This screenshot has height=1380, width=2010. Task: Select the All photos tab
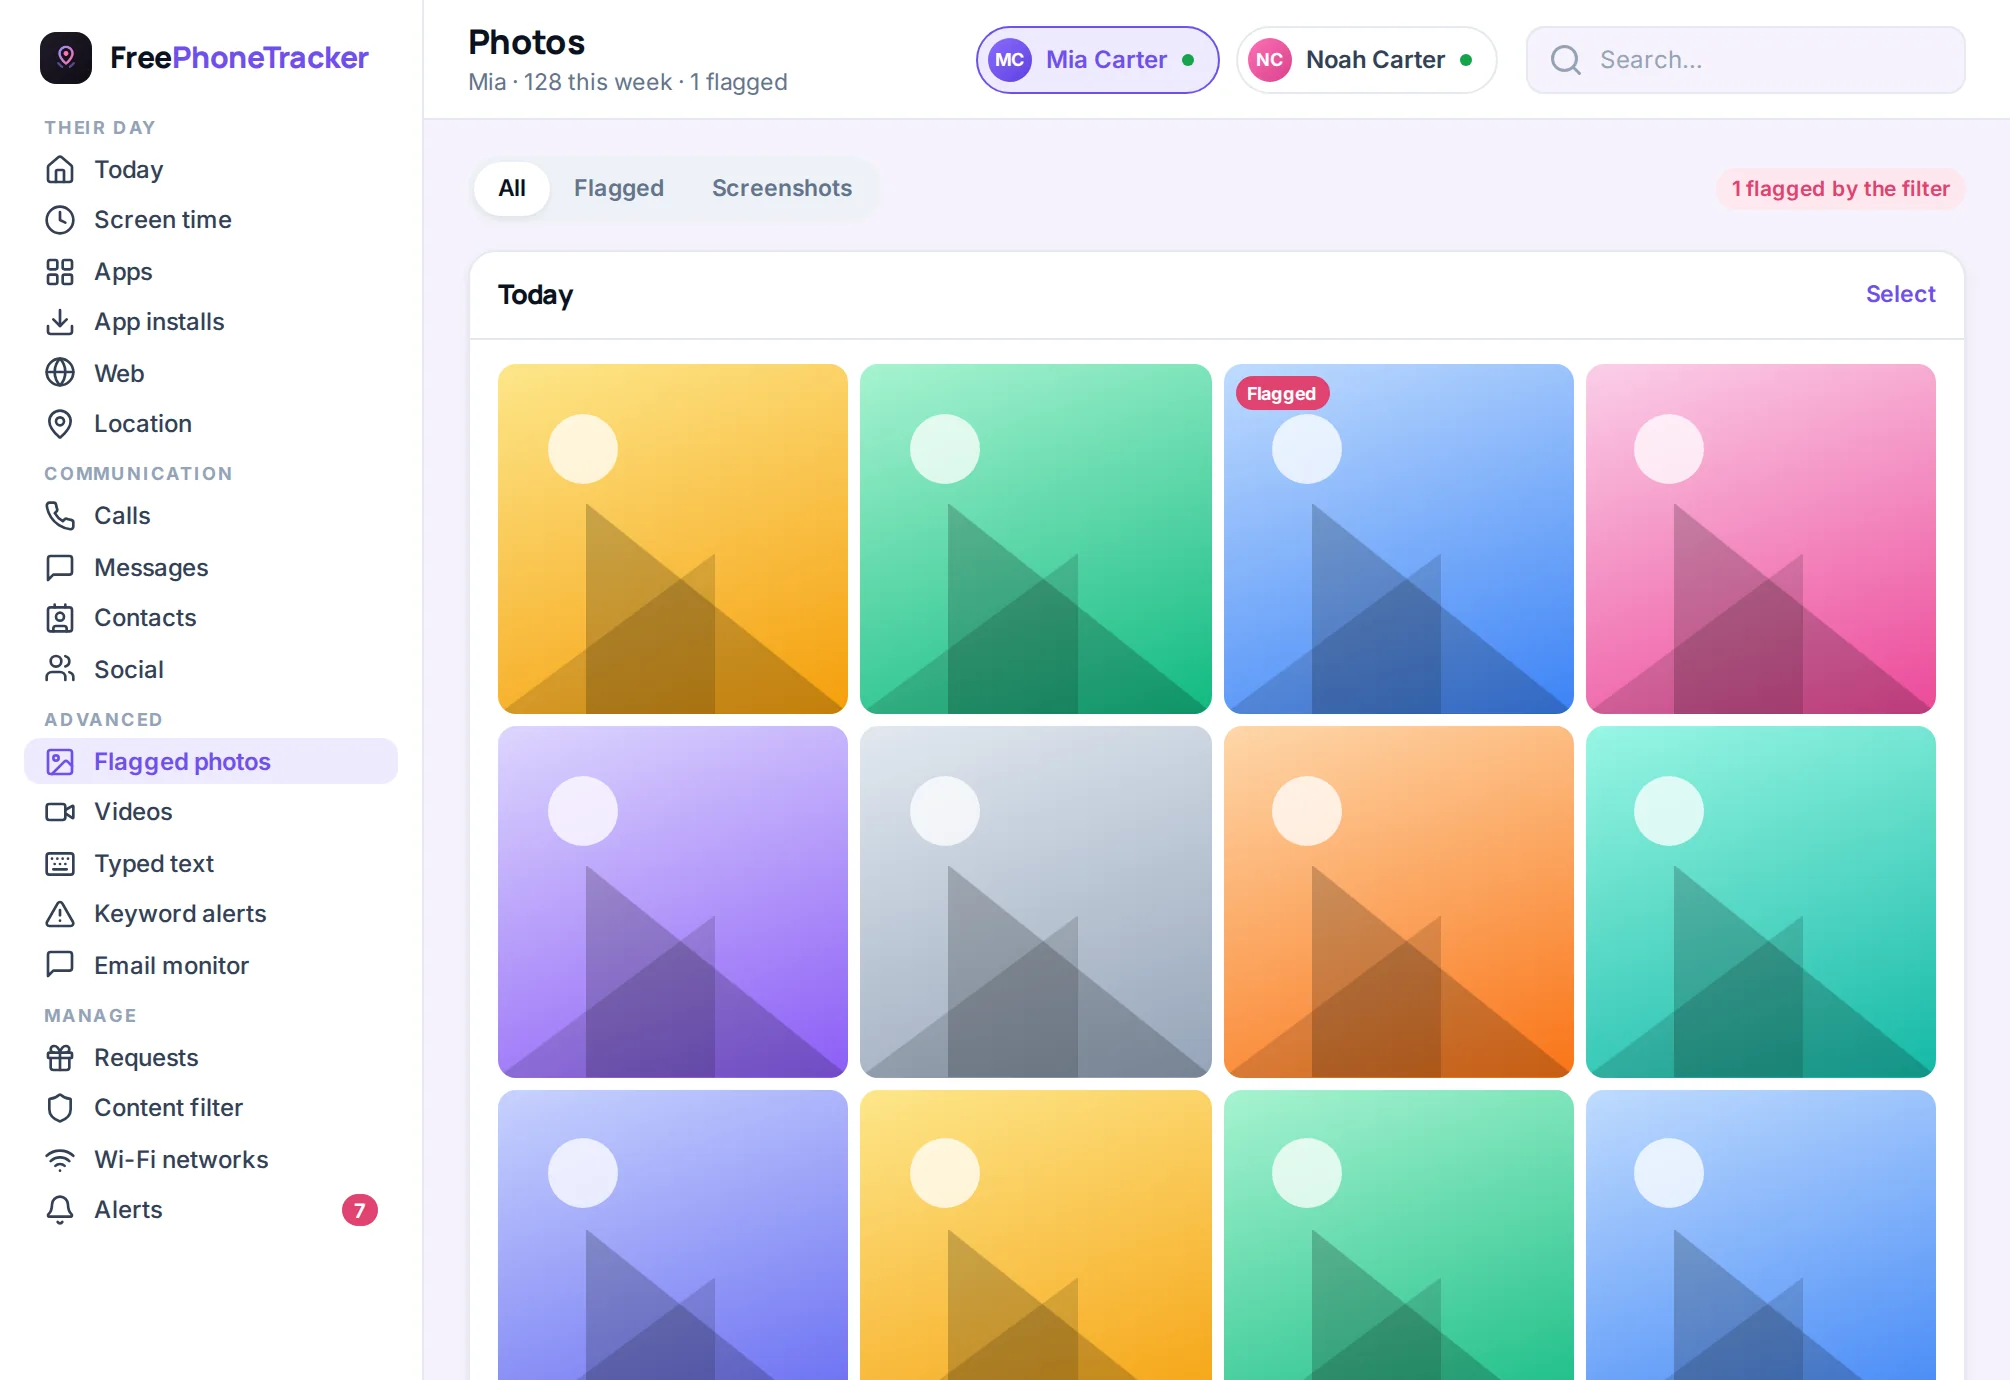point(512,188)
